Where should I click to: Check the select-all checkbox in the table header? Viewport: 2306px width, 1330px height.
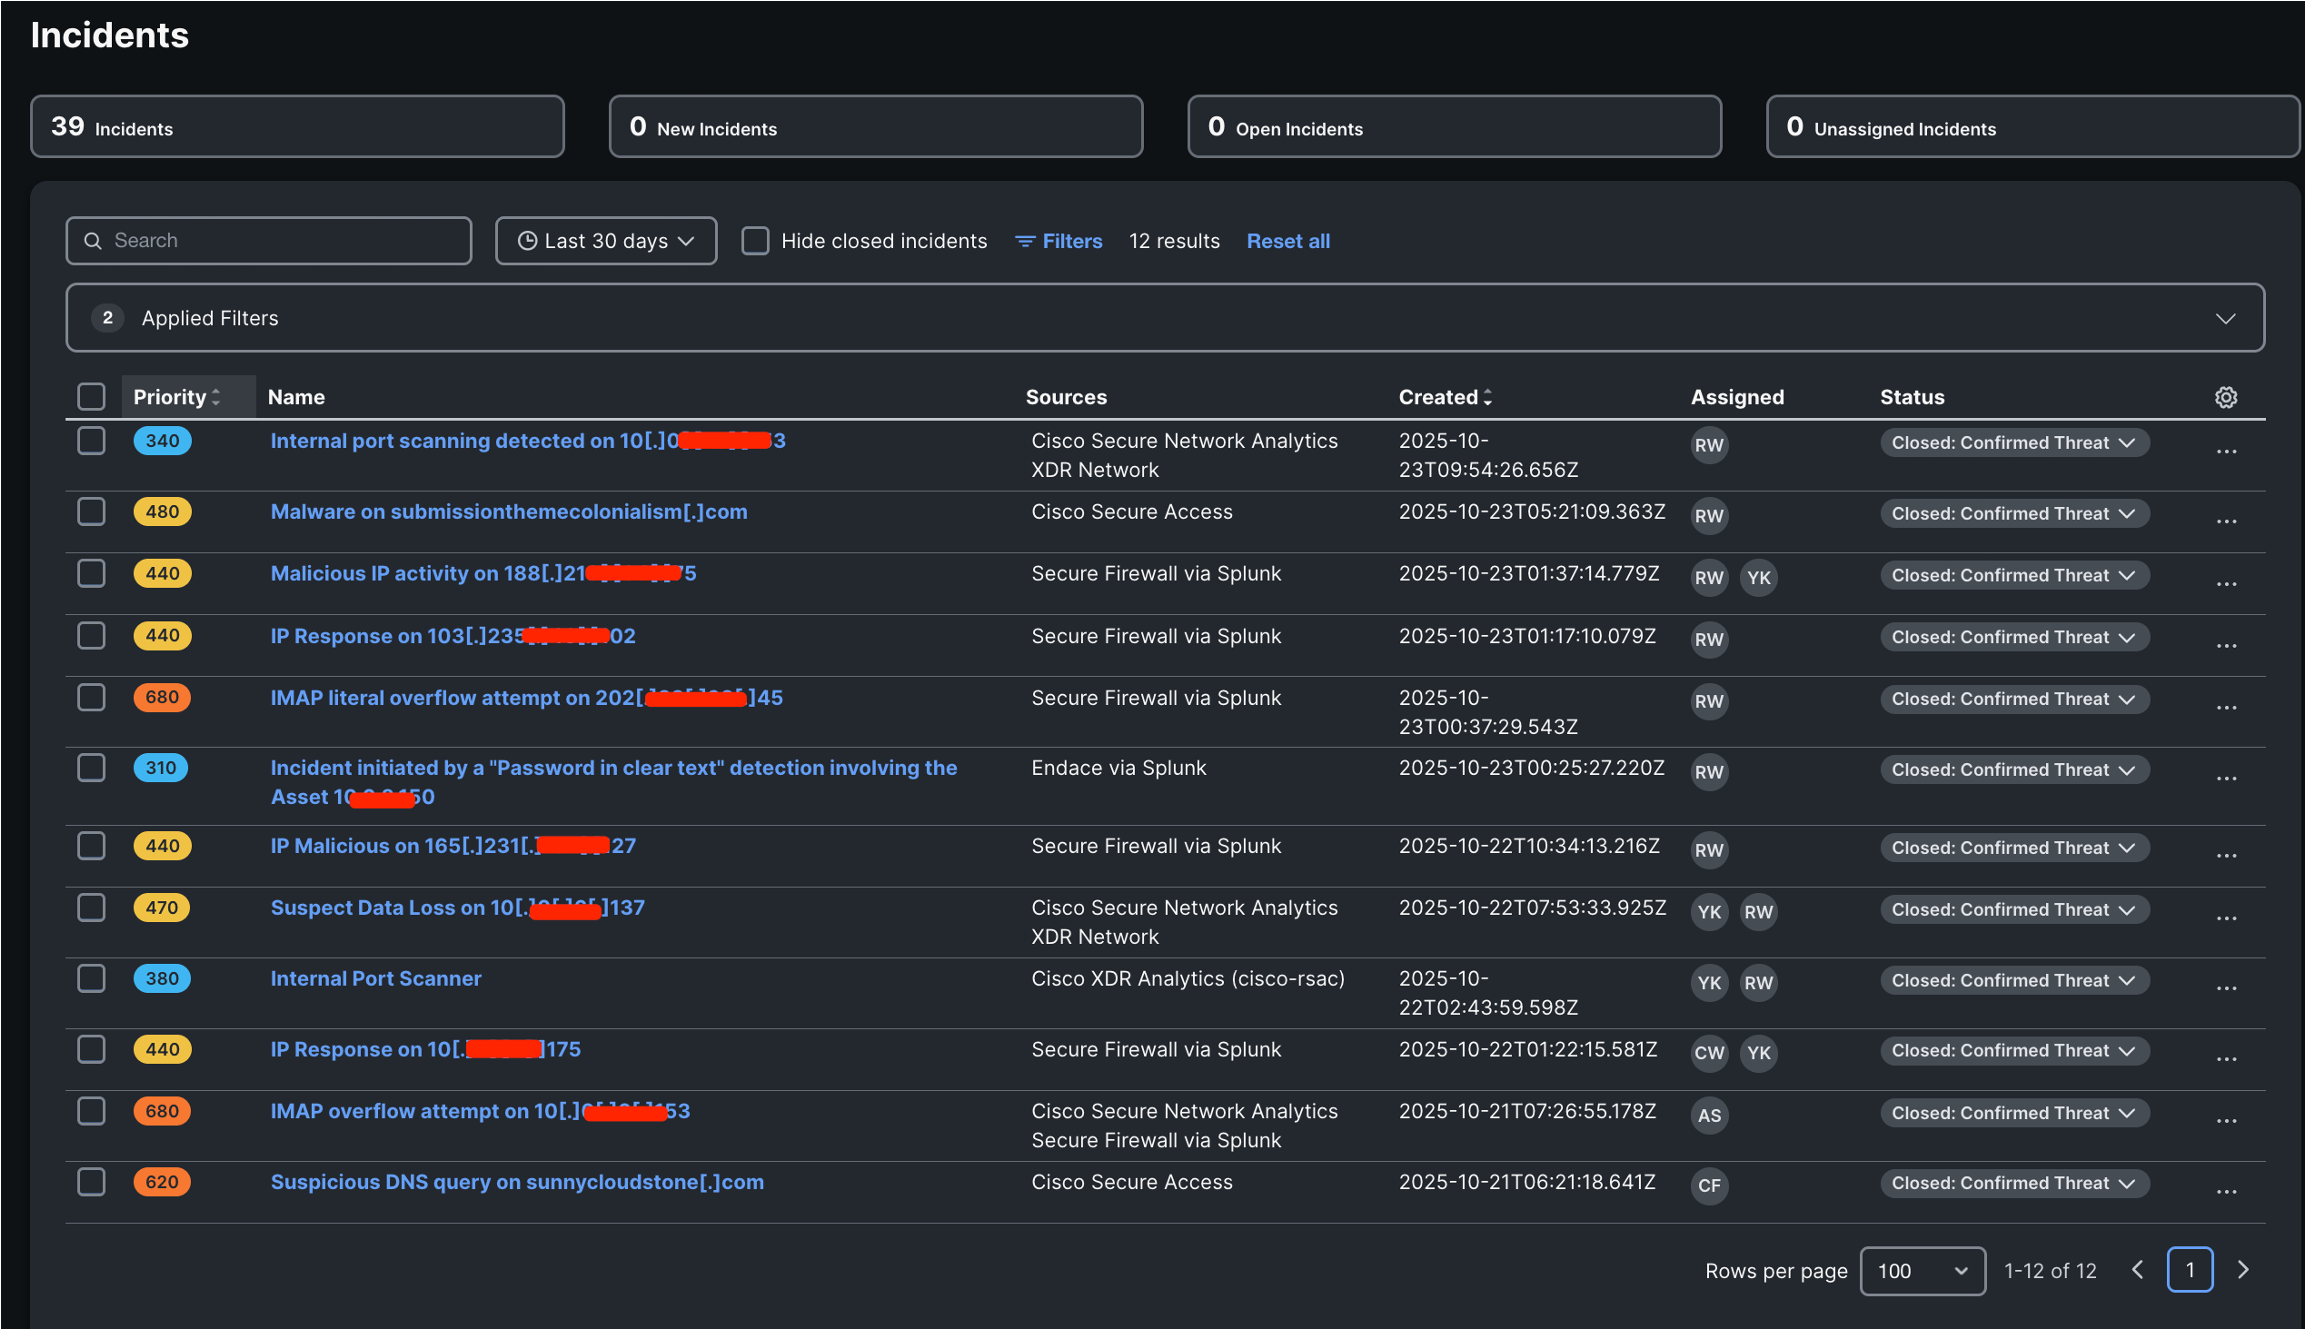90,396
